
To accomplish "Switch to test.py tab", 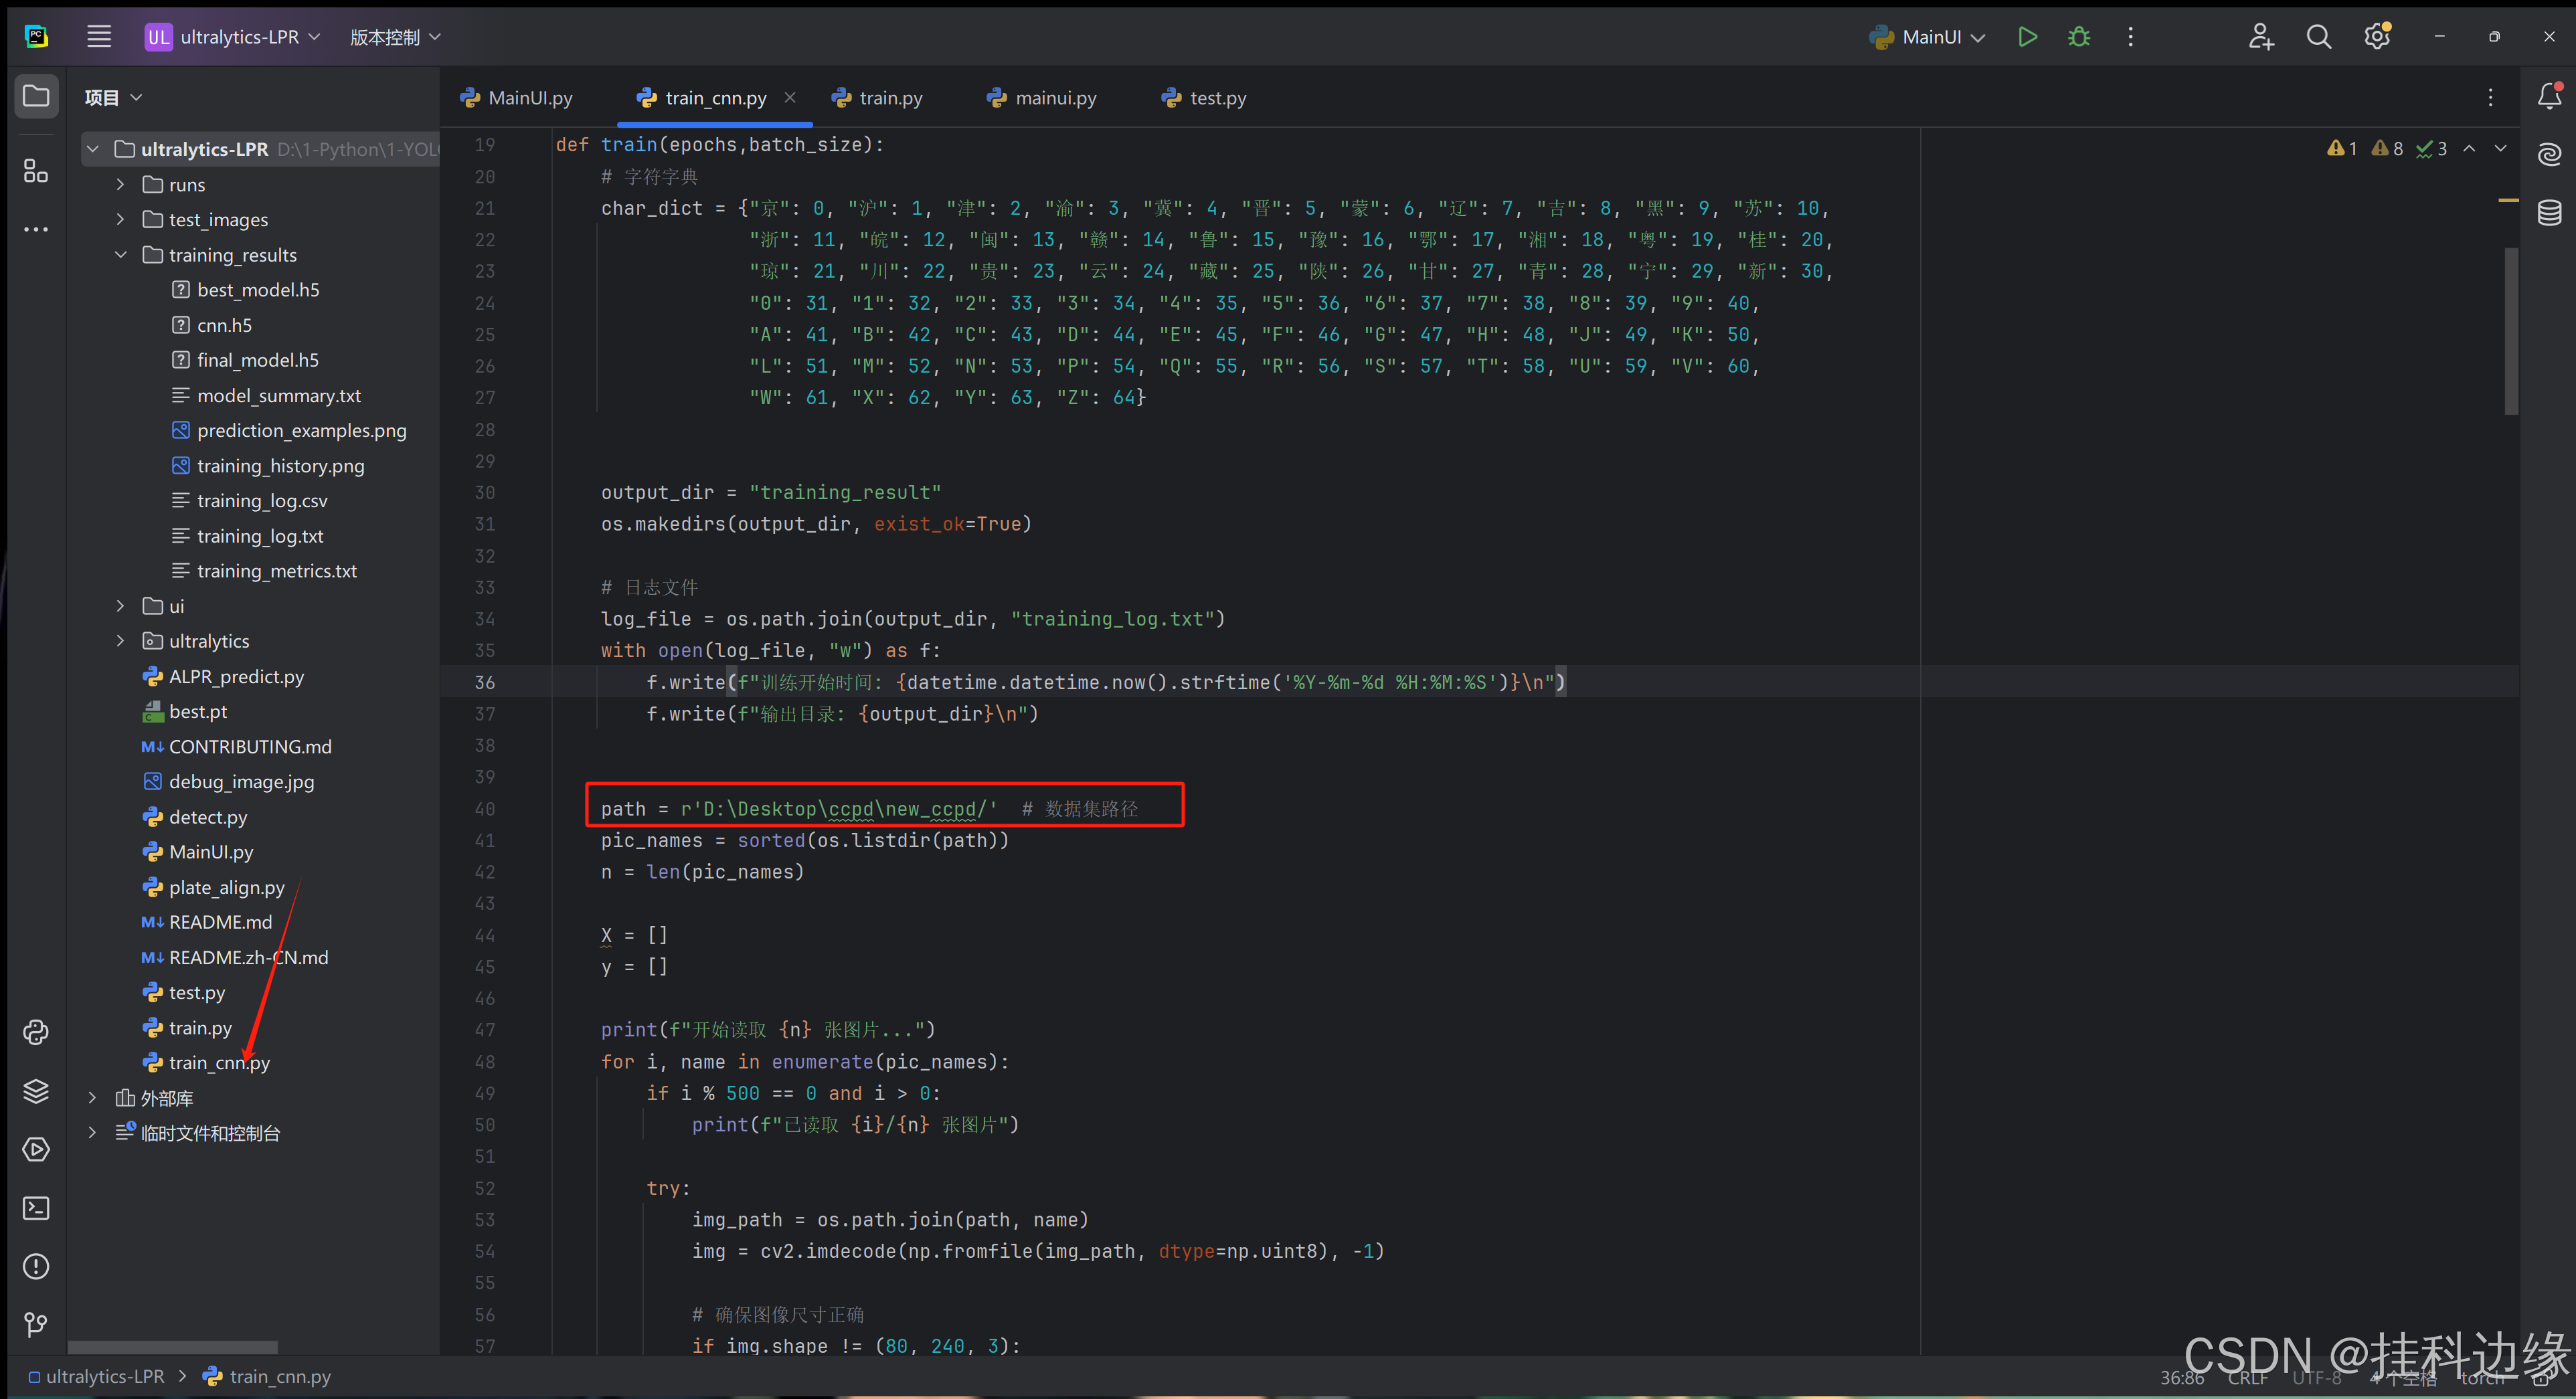I will pos(1204,98).
